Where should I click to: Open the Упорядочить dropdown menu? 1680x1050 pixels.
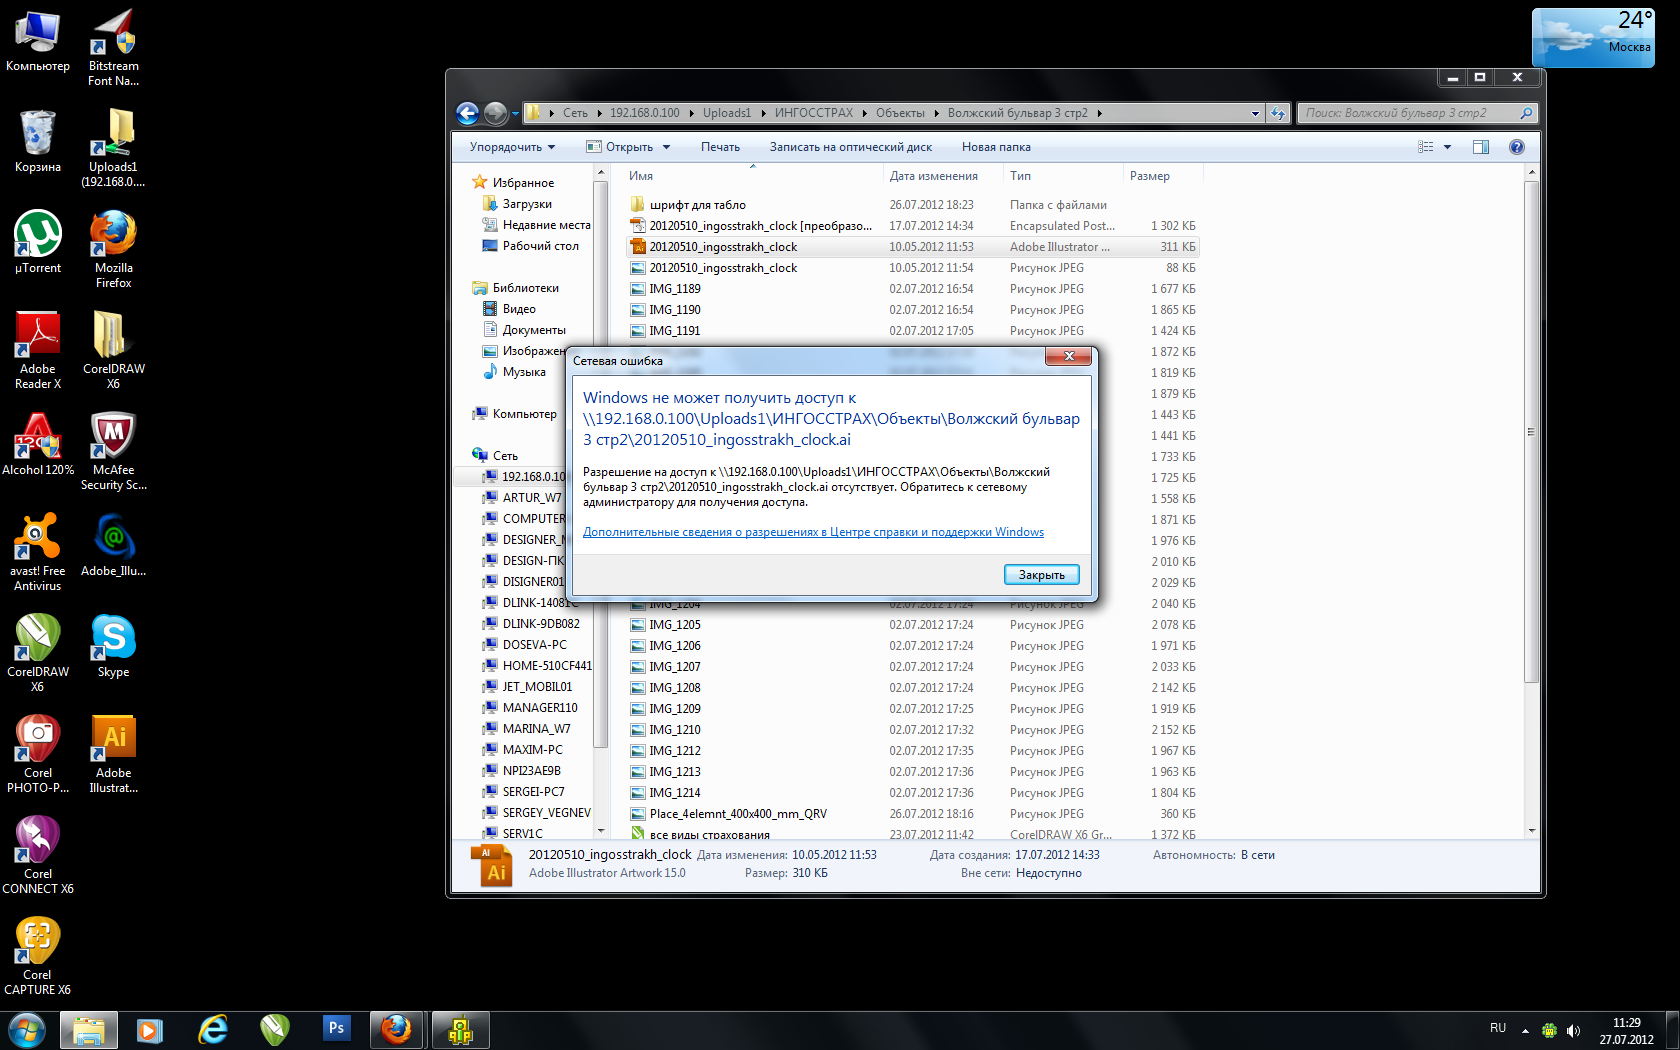[512, 147]
